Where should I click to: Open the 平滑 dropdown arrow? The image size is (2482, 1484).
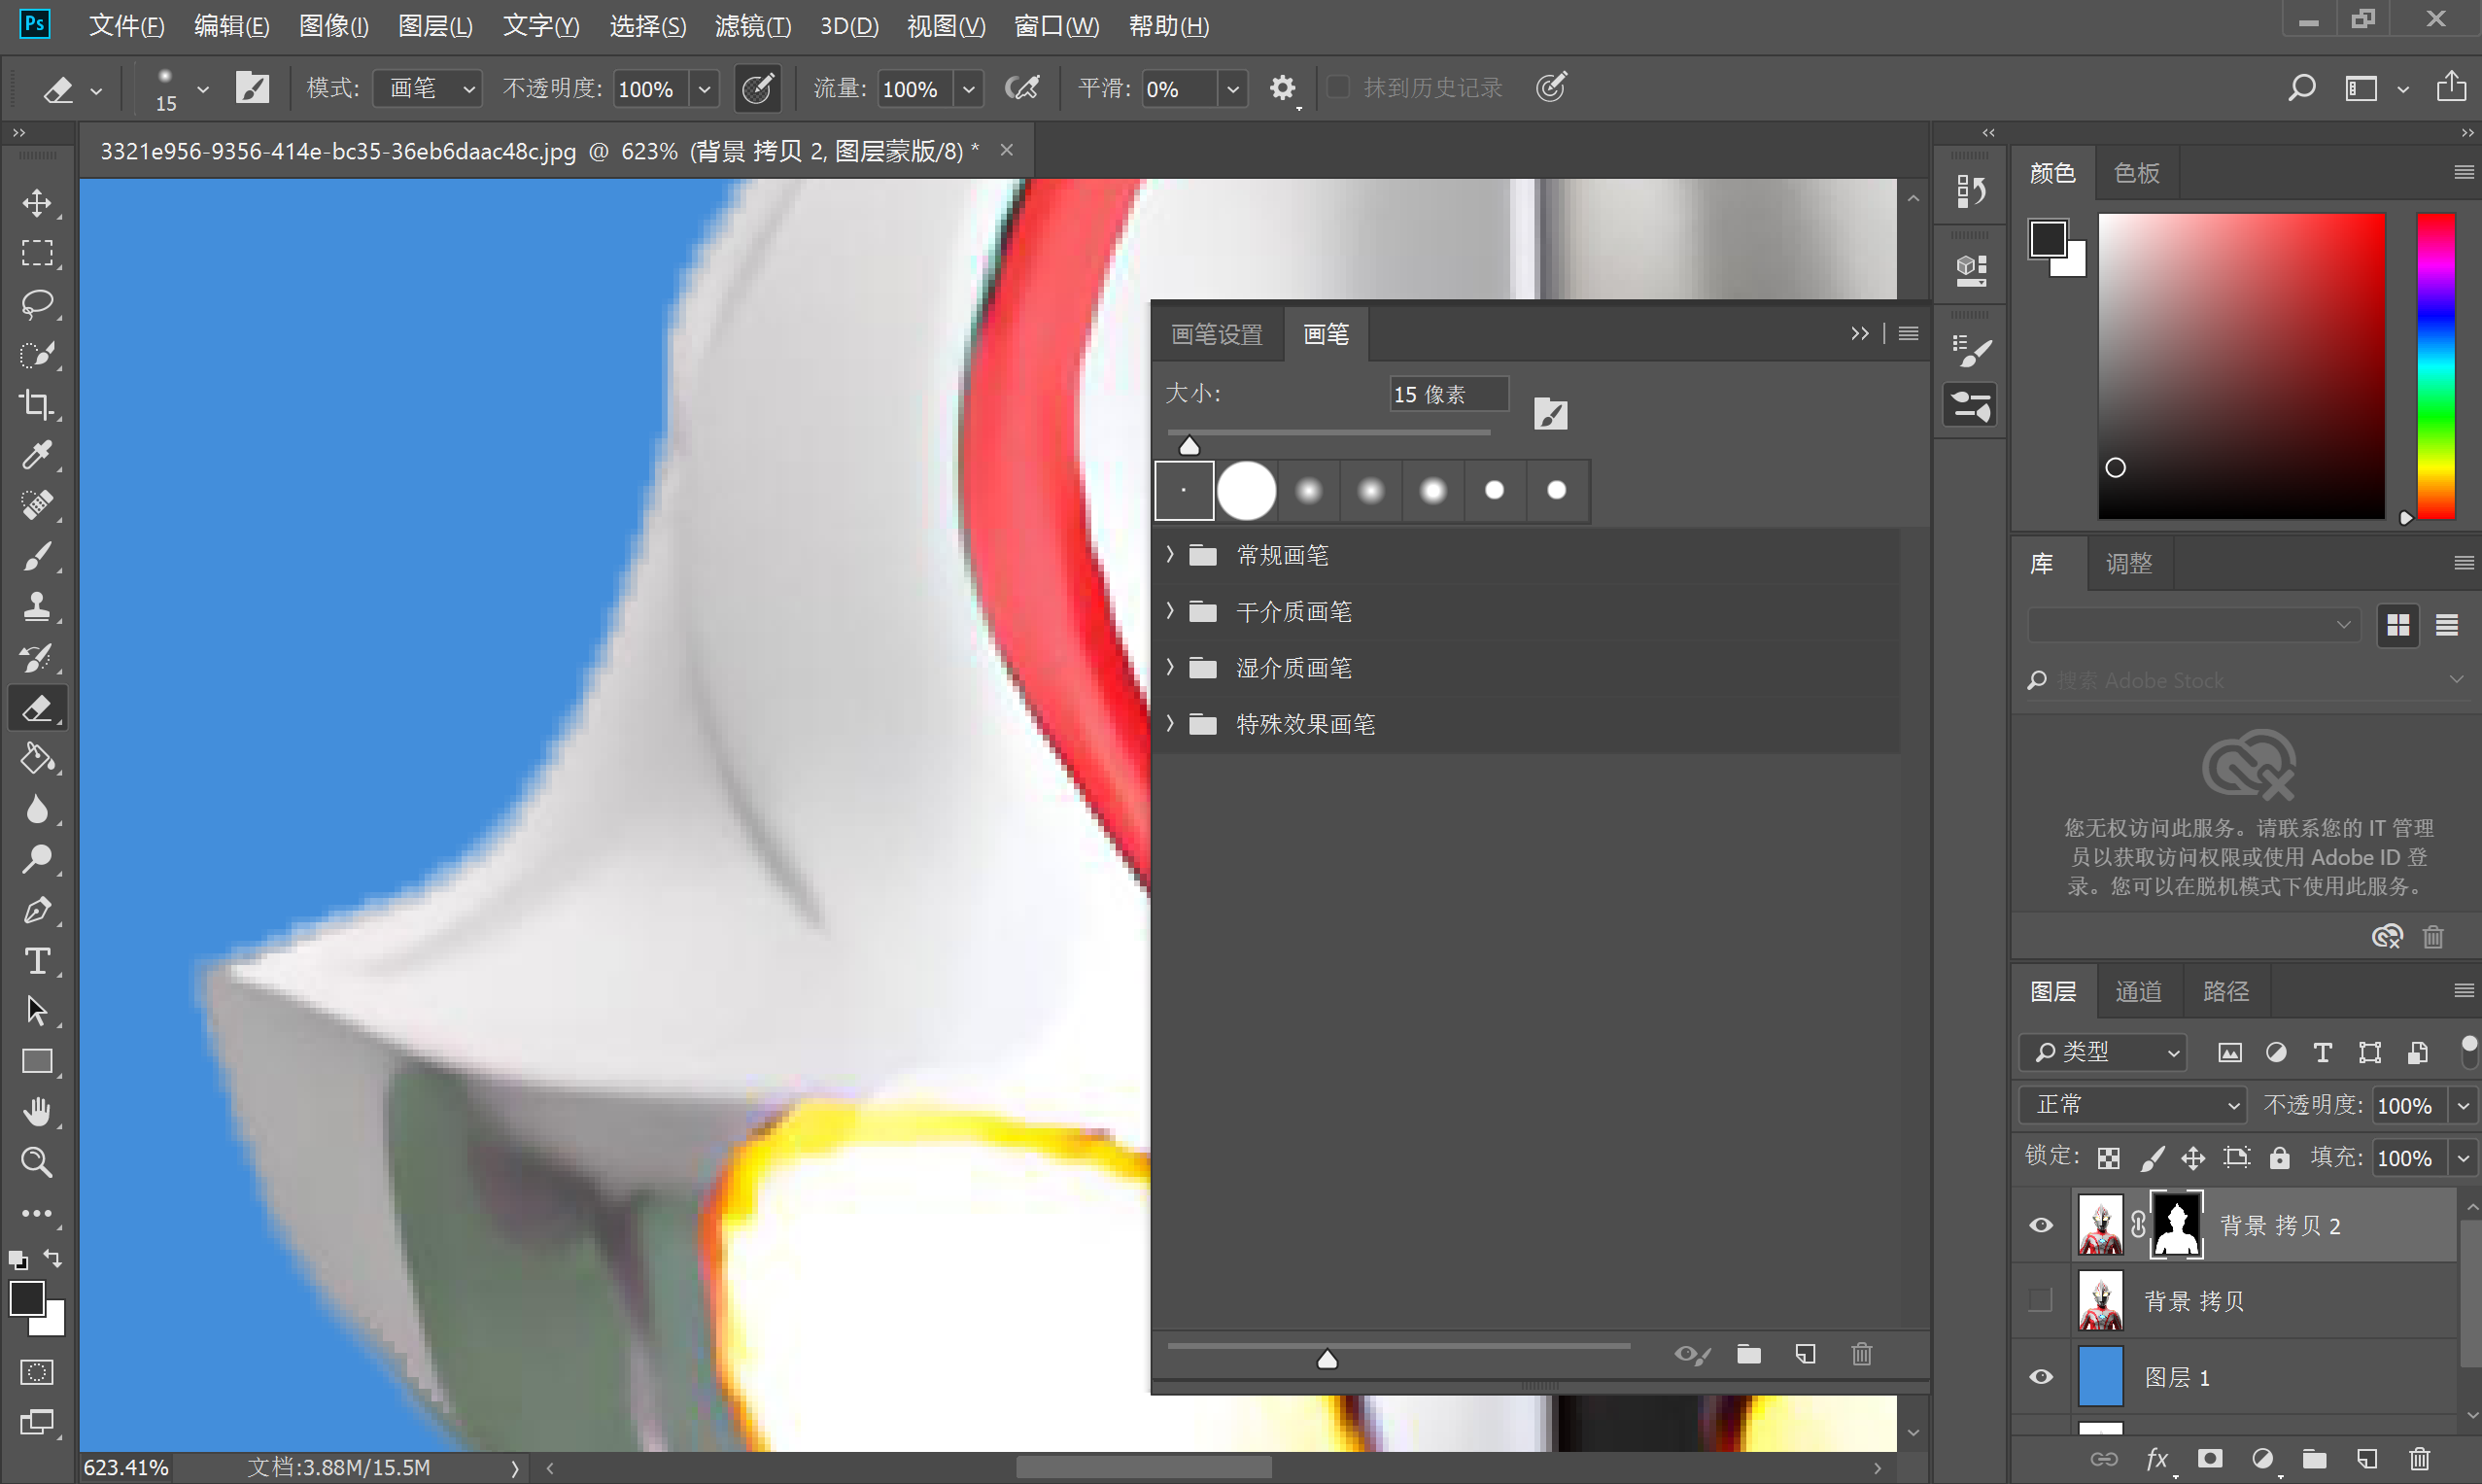(1233, 88)
